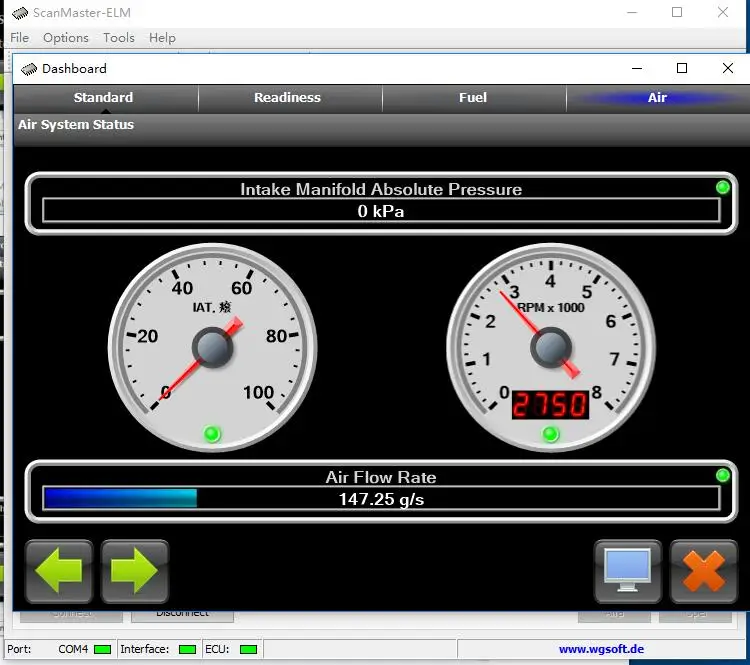750x665 pixels.
Task: Close the ScanMaster-ELM main window
Action: [x=723, y=12]
